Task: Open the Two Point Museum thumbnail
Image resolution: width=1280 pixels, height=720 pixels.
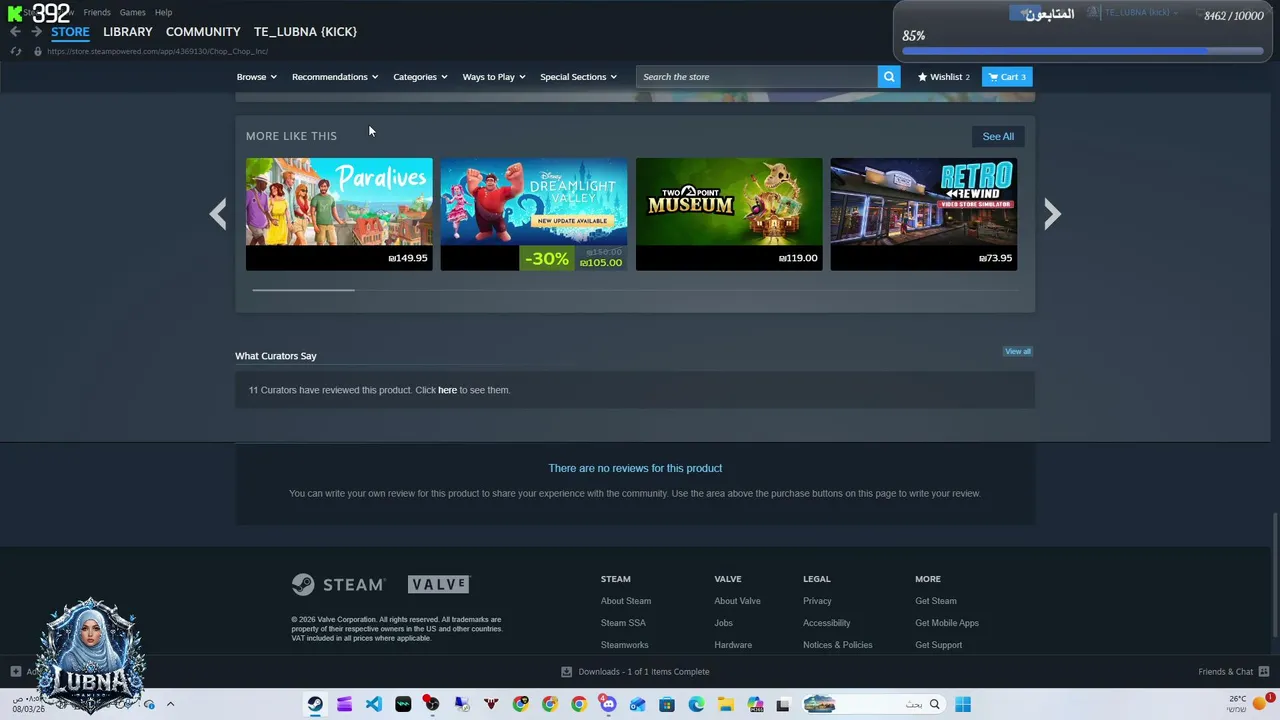Action: click(x=729, y=214)
